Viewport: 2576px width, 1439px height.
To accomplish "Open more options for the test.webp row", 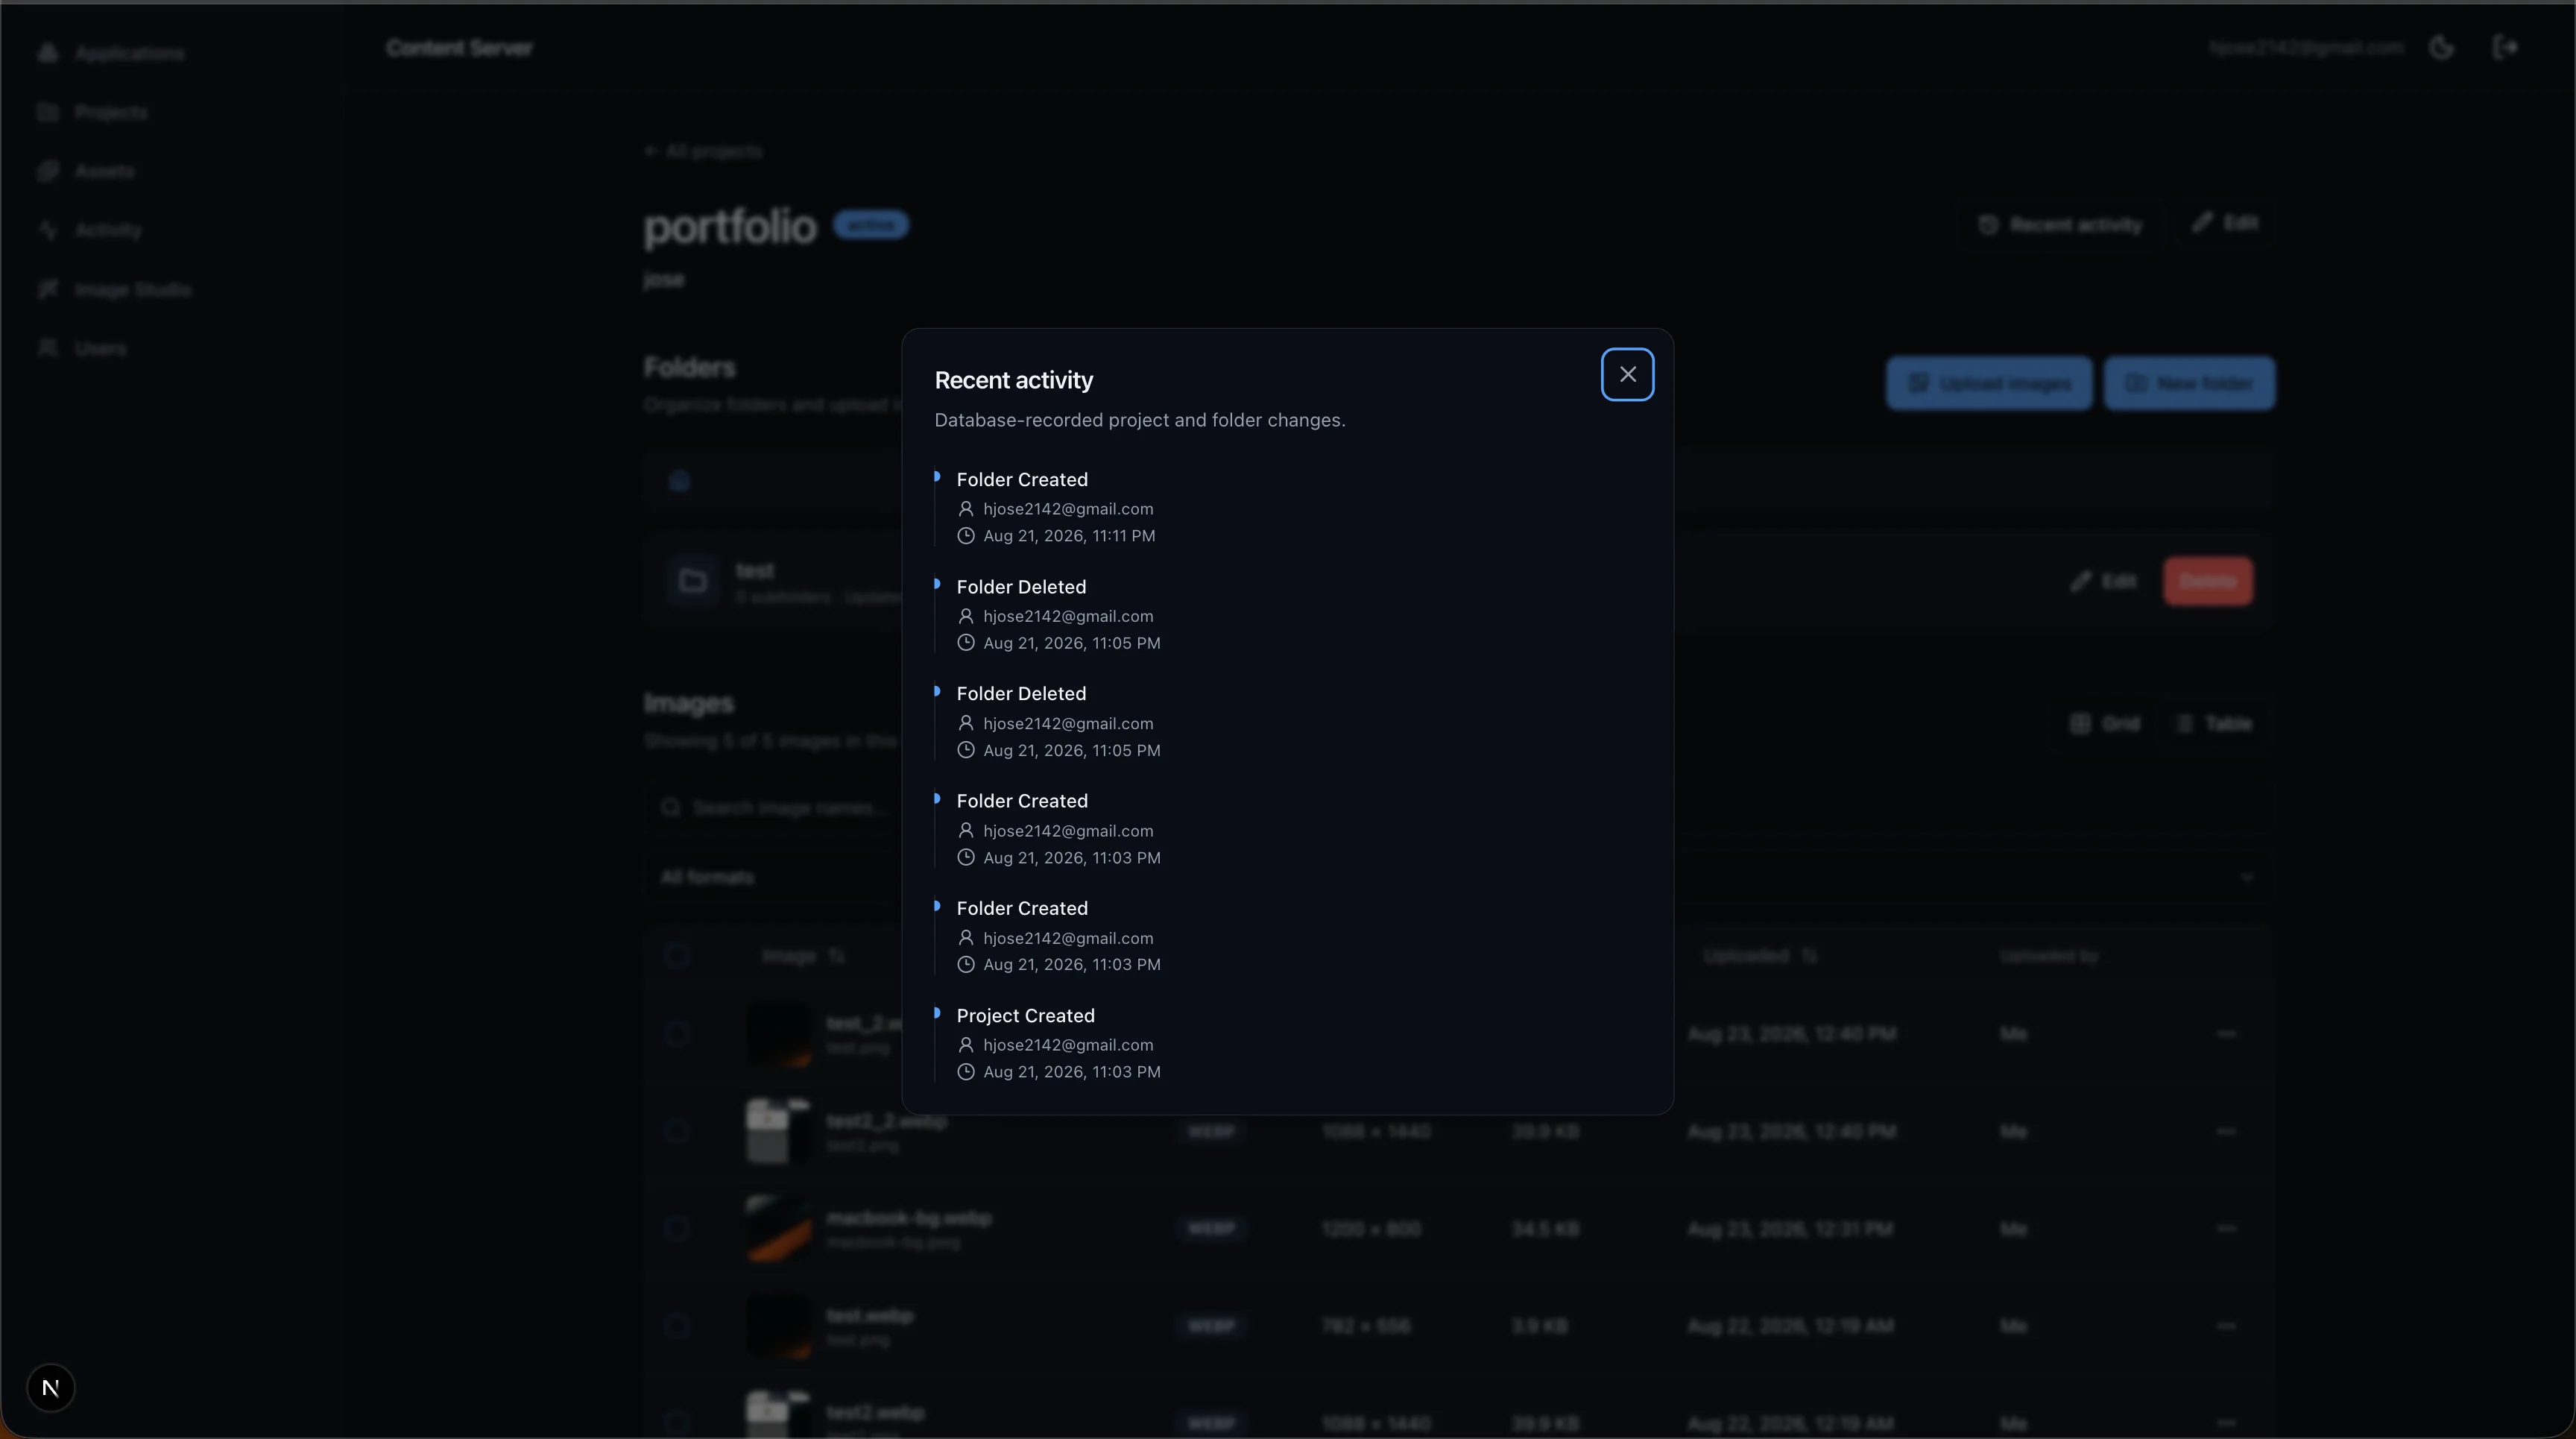I will (2226, 1325).
